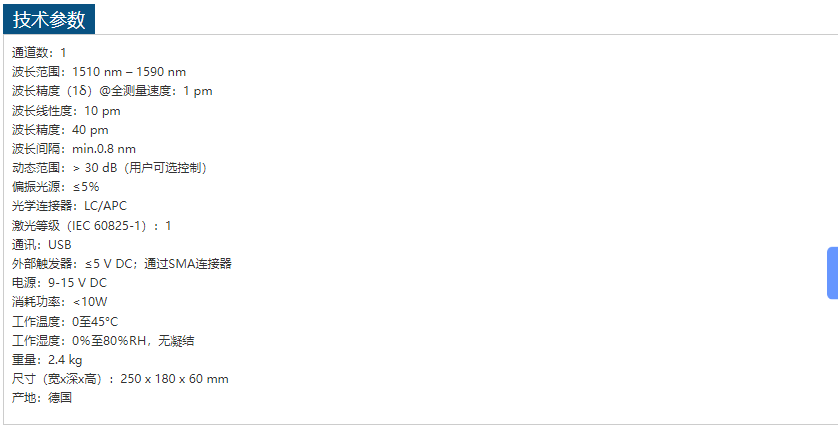
Task: Click the 通讯 USB line
Action: point(42,245)
